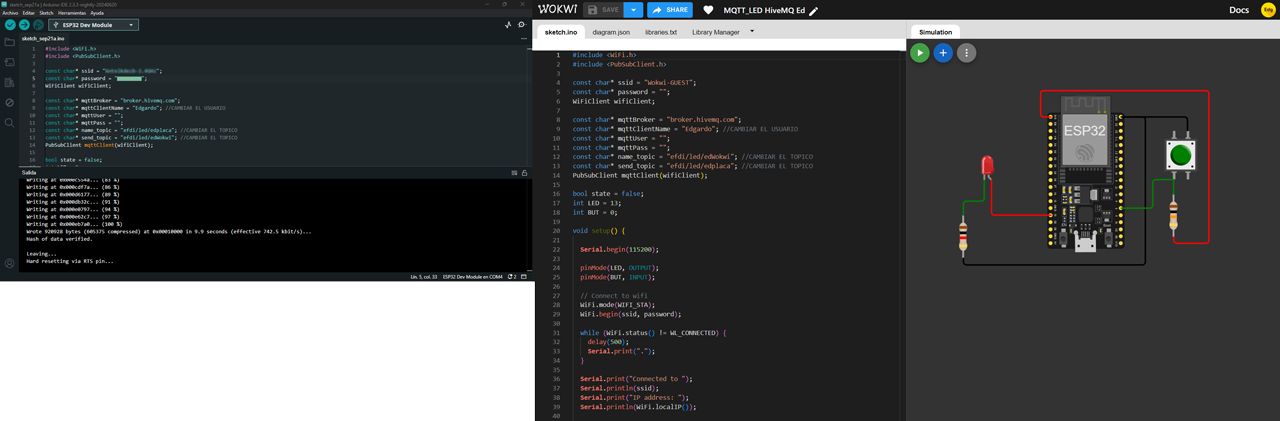Click the 'Hash of data verified.' output line
Viewport: 1280px width, 421px height.
59,240
